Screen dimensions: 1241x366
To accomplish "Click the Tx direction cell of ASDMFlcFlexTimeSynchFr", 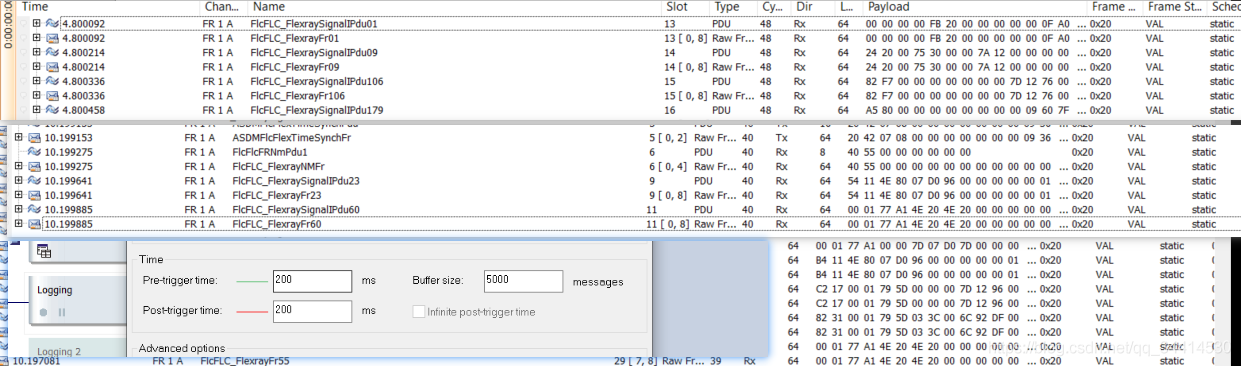I will [x=782, y=137].
